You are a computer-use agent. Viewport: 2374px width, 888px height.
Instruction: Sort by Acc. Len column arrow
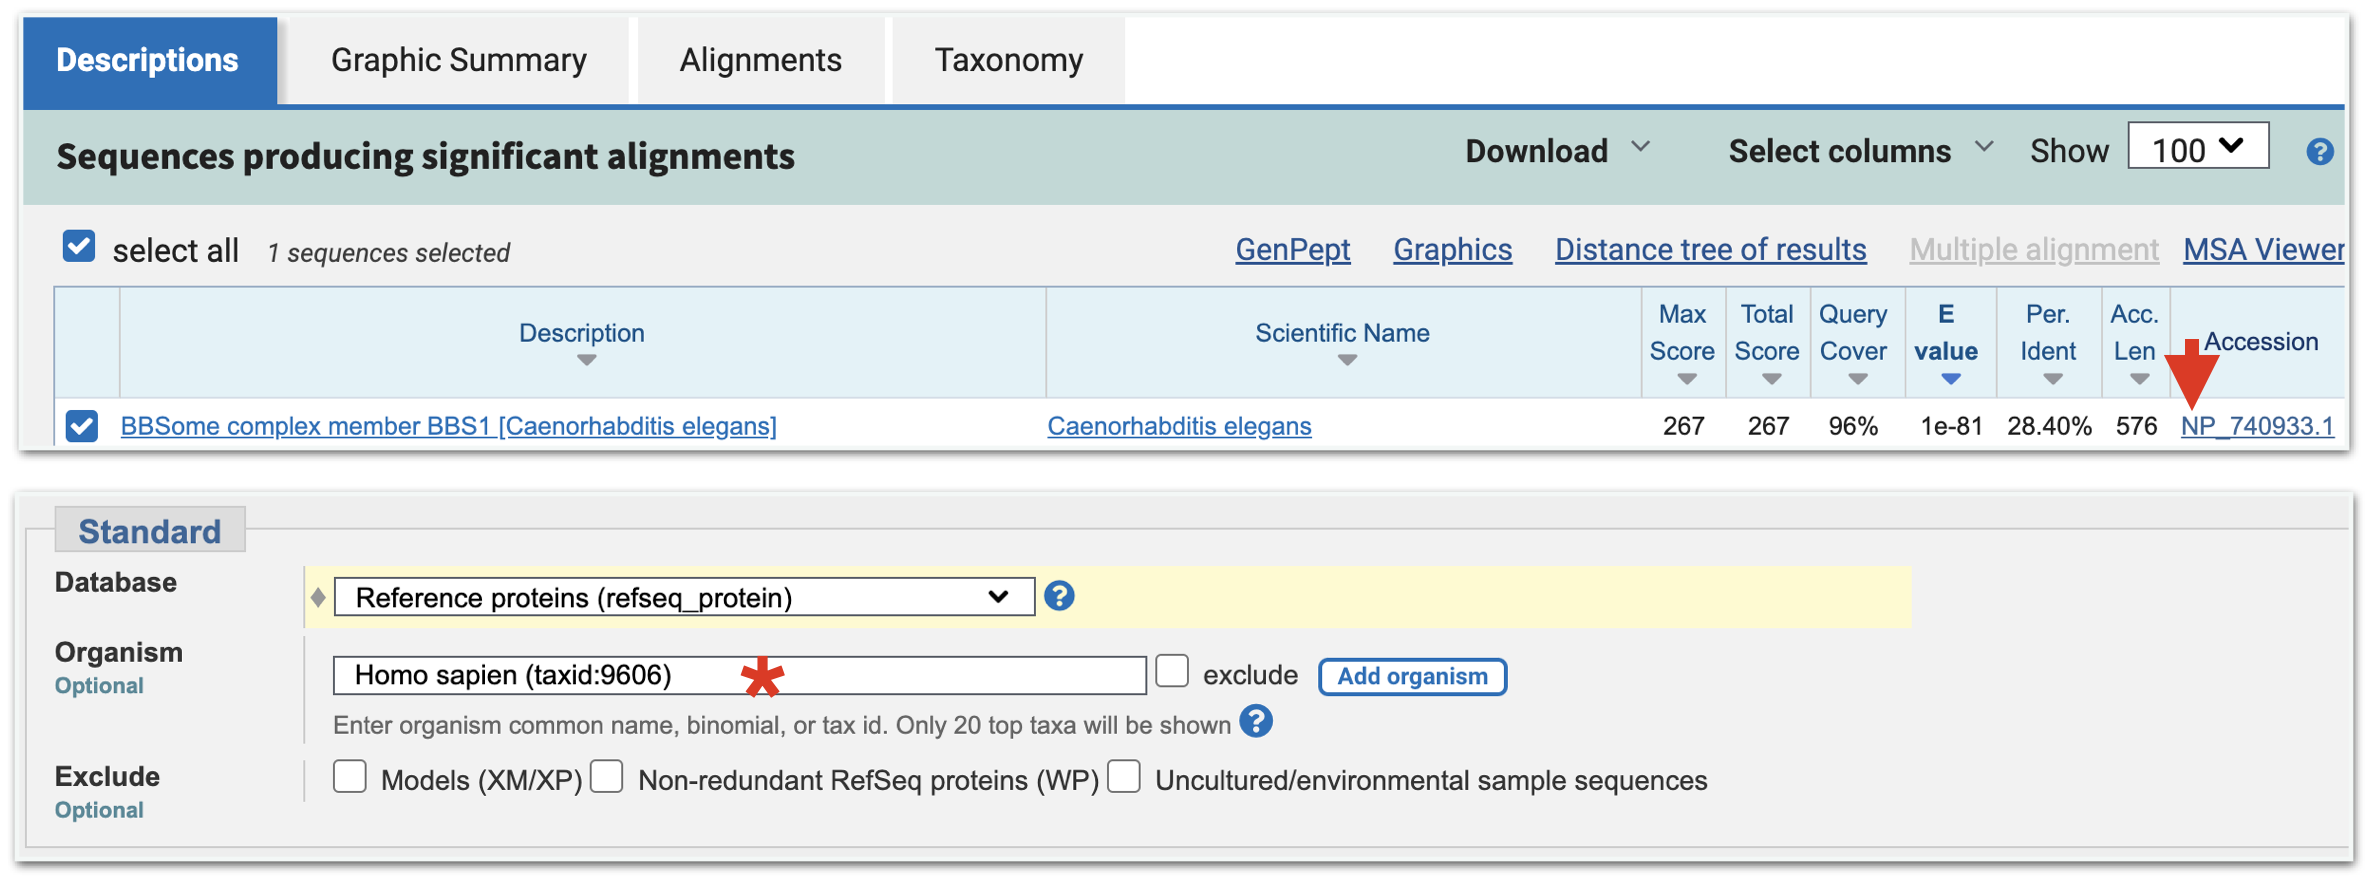coord(2139,380)
